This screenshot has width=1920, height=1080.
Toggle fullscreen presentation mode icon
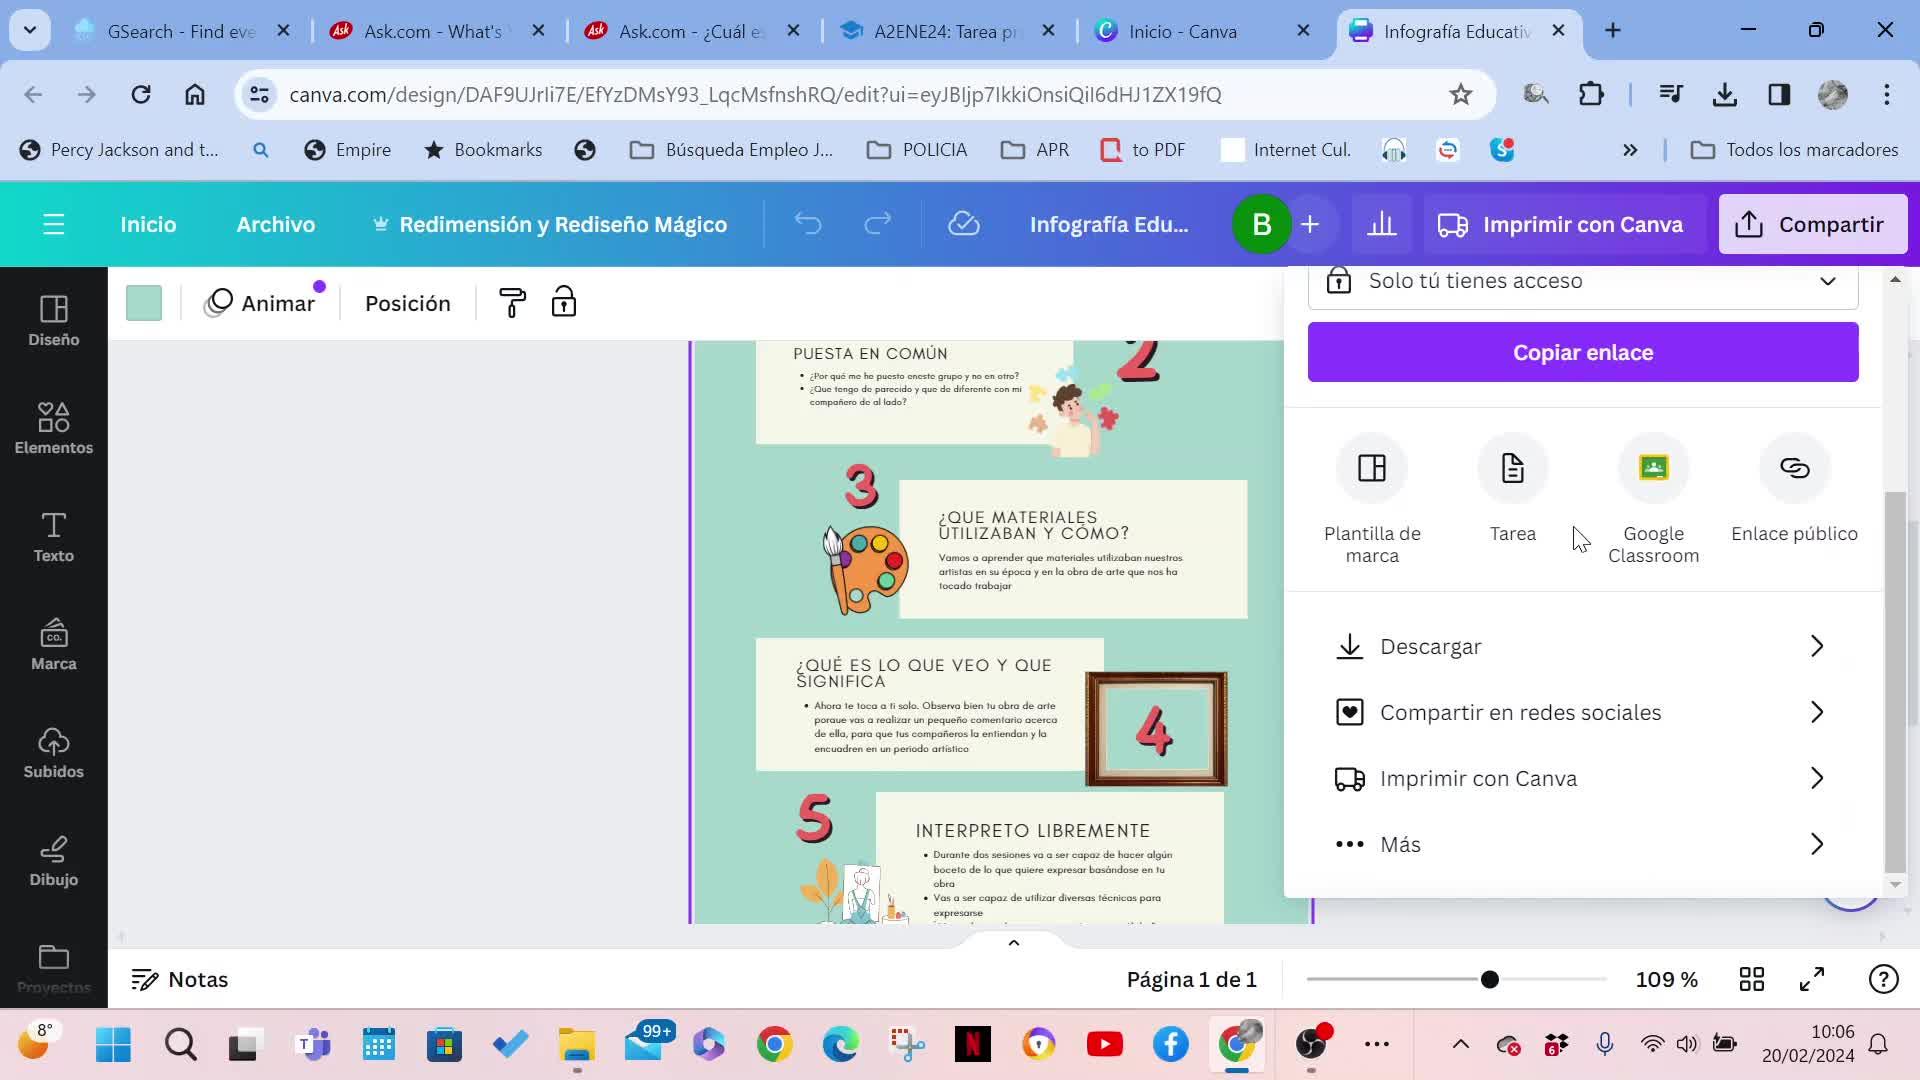pyautogui.click(x=1812, y=979)
